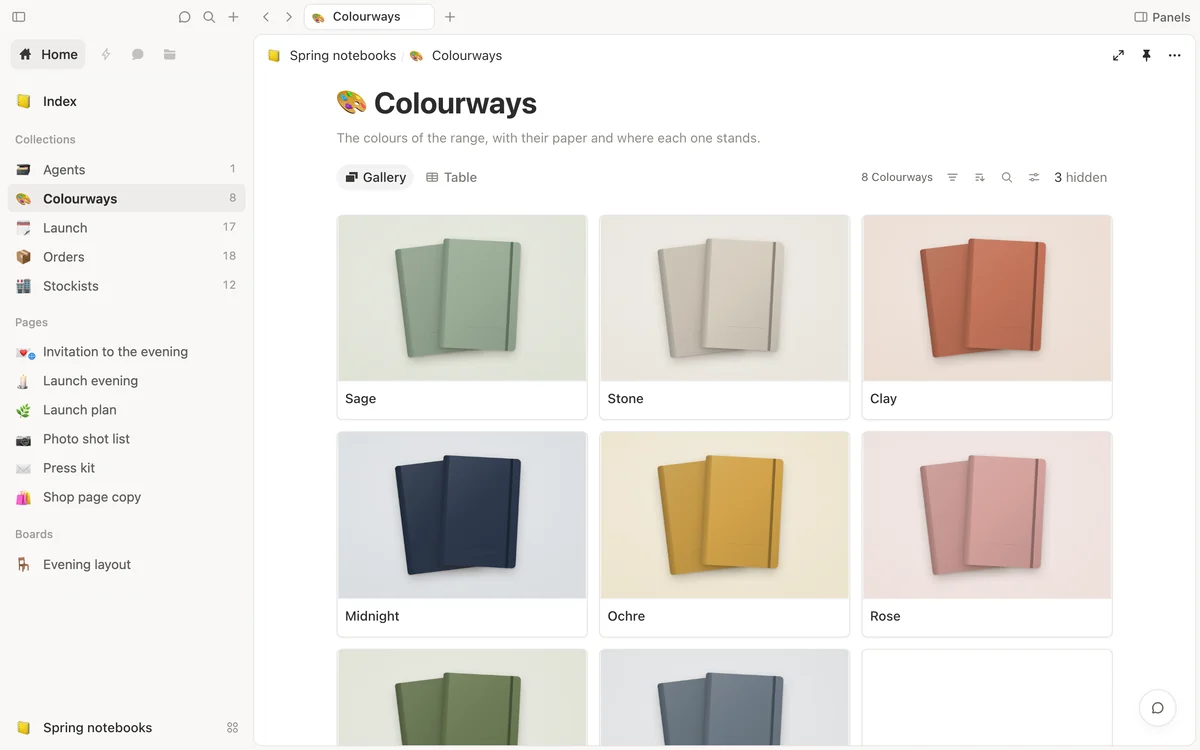
Task: Open the Press kit page
Action: tap(126, 468)
